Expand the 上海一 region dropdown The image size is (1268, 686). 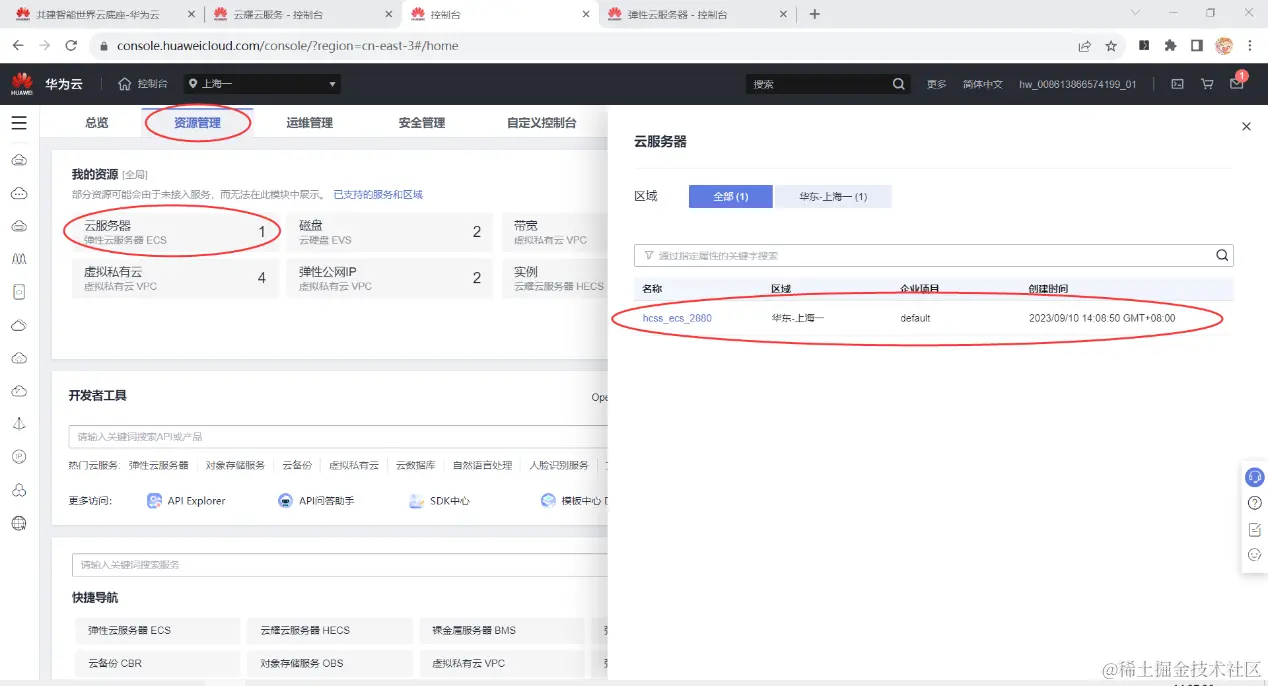263,84
